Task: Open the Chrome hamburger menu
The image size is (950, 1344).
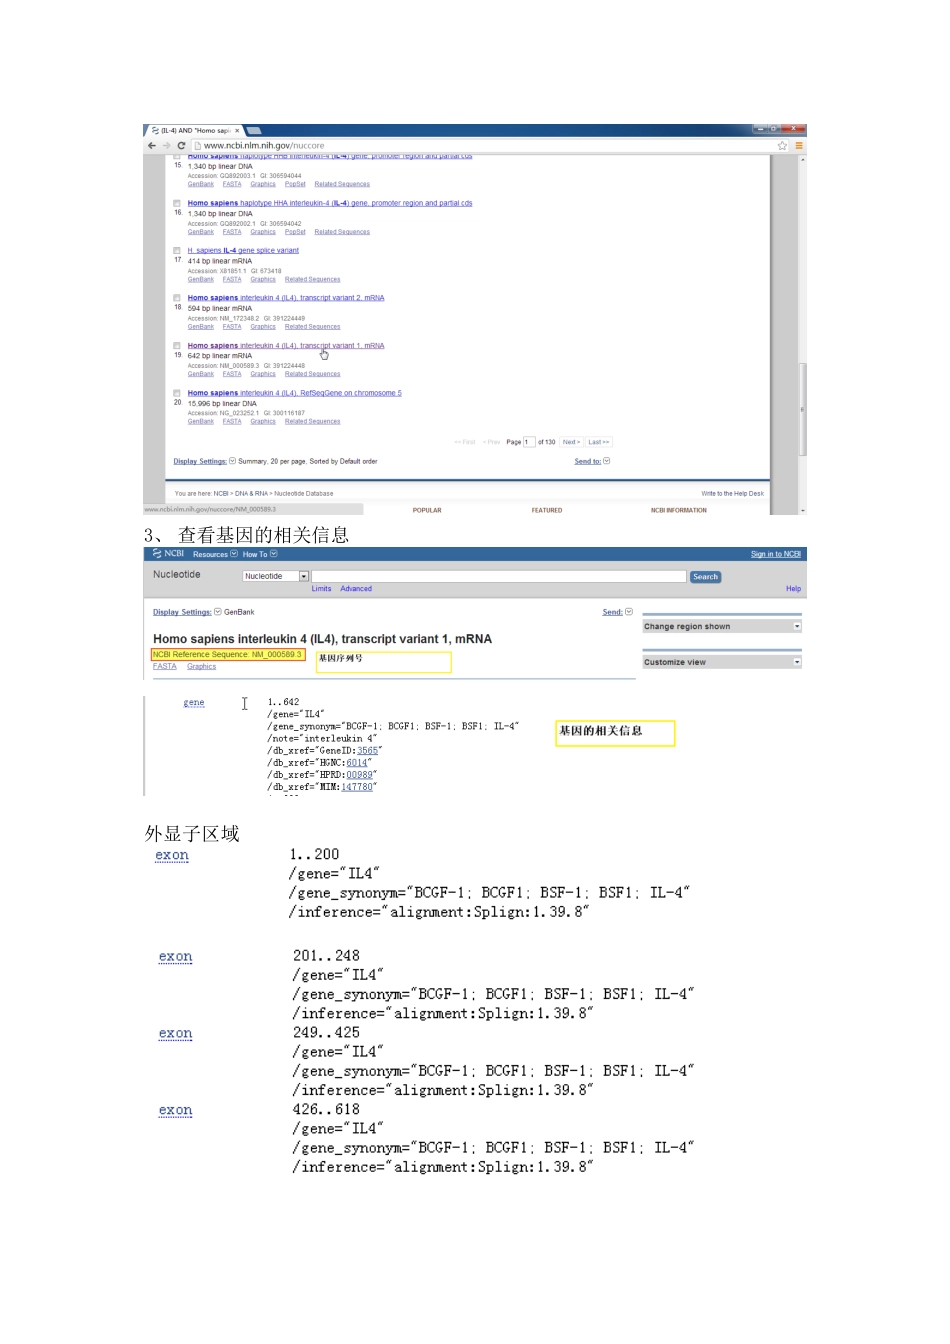Action: [799, 145]
